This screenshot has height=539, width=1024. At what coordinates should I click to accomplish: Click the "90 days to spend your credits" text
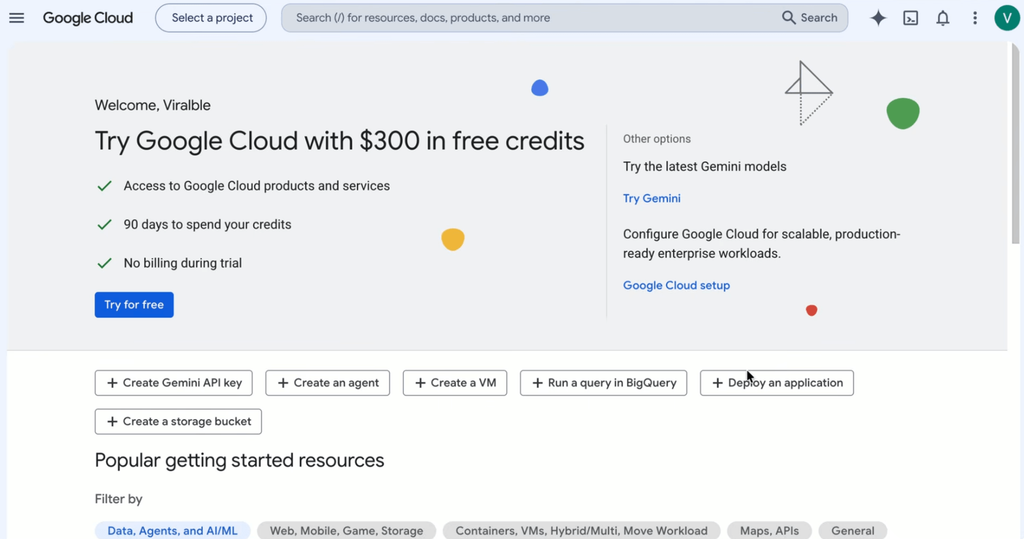pyautogui.click(x=207, y=225)
